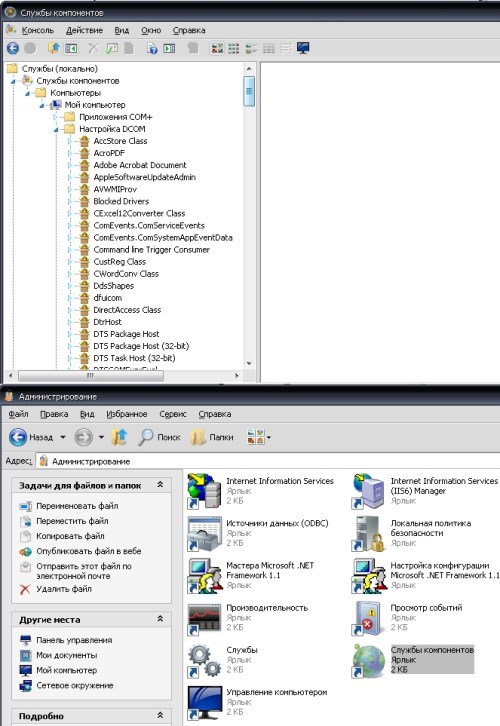500x726 pixels.
Task: Toggle the action pane show/hide icon
Action: pos(169,48)
